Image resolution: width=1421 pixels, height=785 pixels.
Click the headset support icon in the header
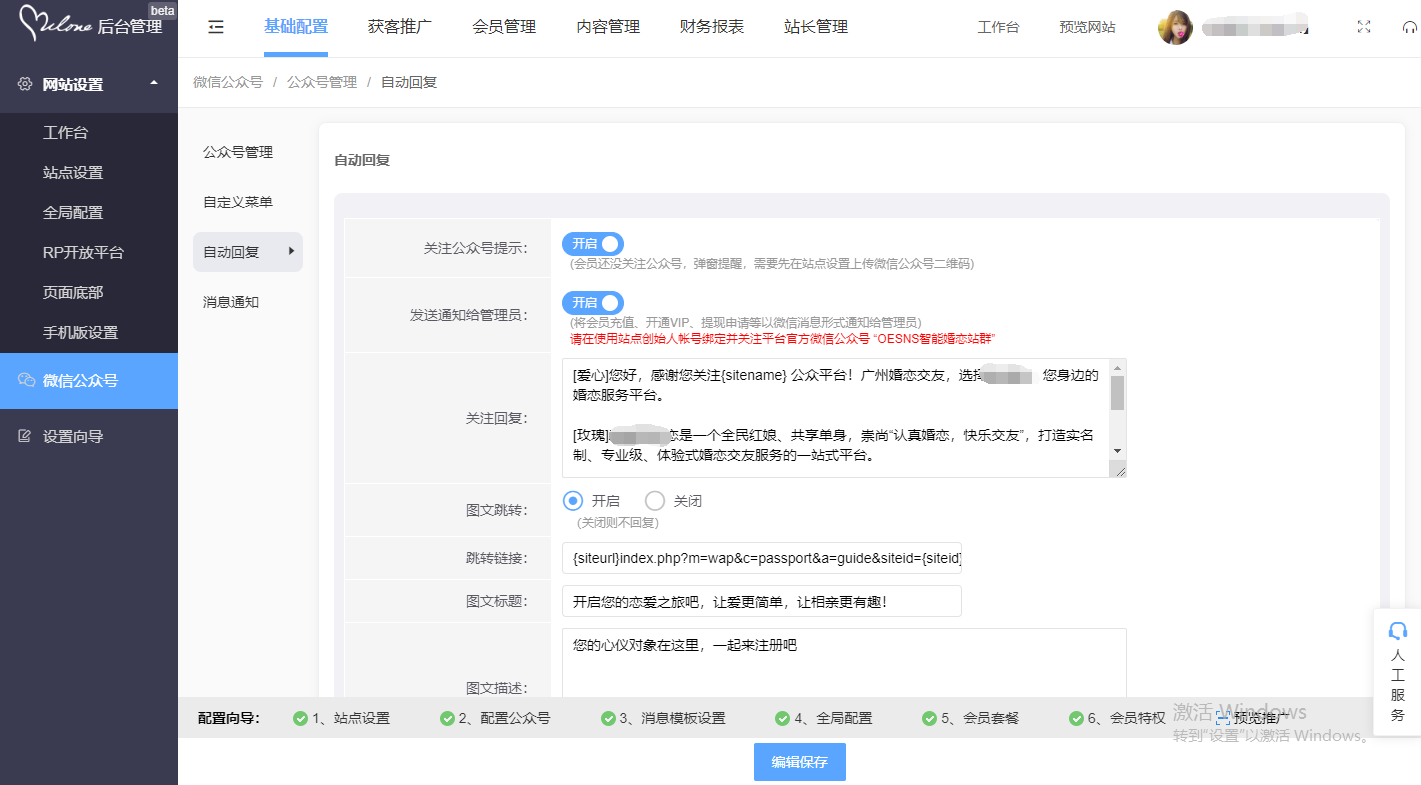point(1410,27)
